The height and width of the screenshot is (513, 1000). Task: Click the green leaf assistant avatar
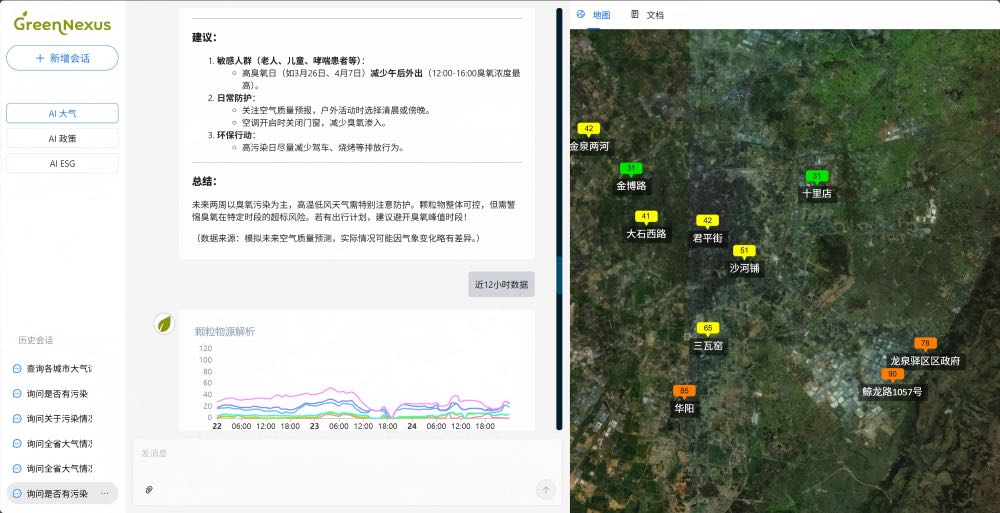tap(162, 323)
